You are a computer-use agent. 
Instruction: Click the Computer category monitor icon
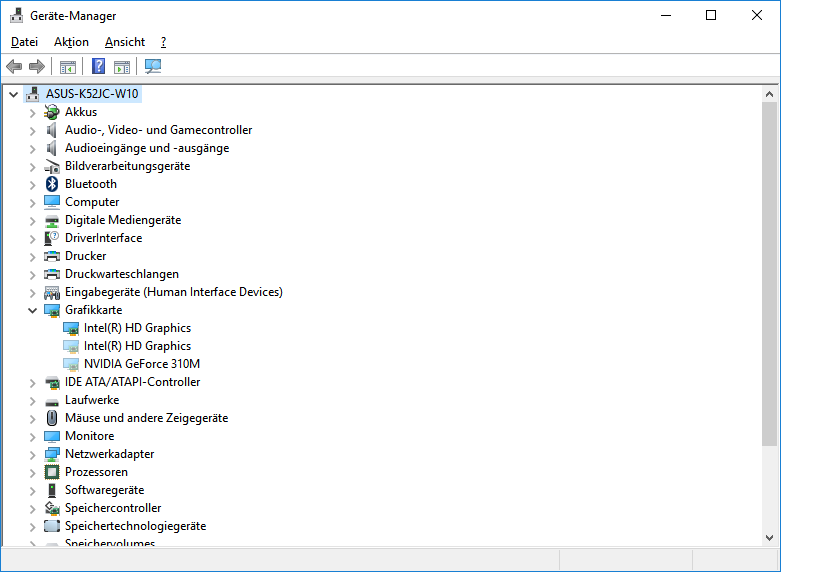[x=52, y=202]
